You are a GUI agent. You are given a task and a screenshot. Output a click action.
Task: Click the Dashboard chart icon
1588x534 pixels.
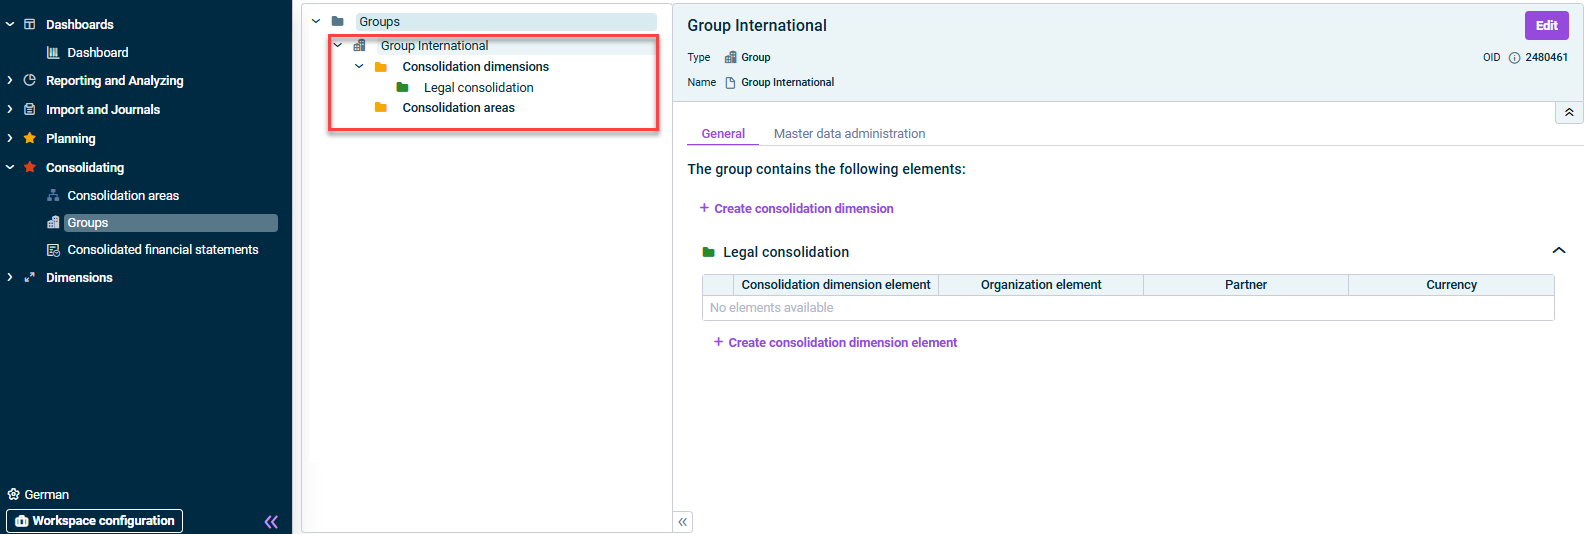(53, 52)
